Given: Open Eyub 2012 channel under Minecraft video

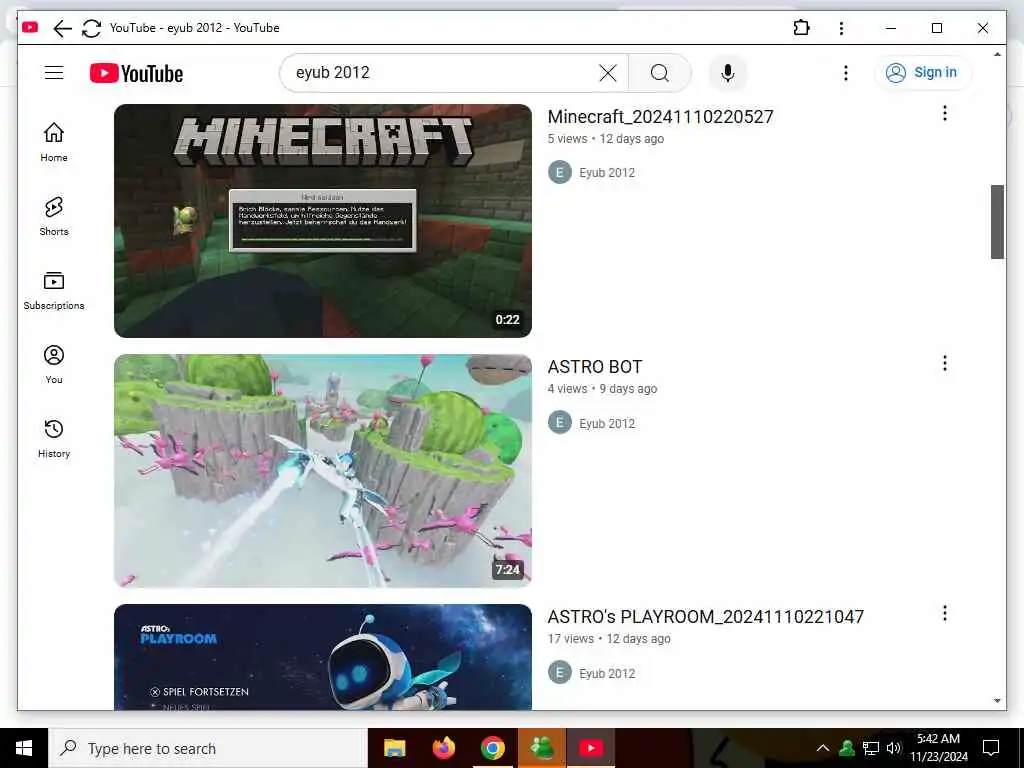Looking at the screenshot, I should coord(607,172).
